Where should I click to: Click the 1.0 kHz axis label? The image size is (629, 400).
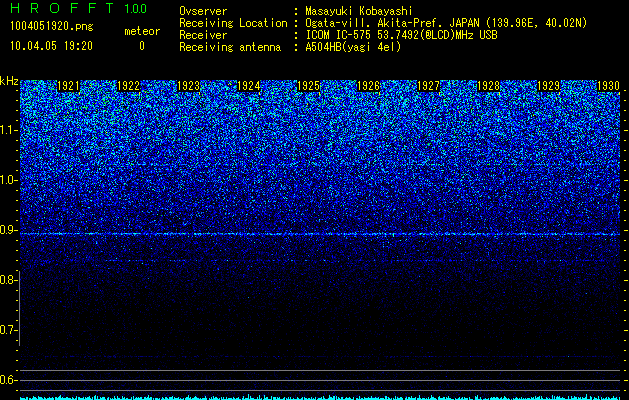point(8,181)
